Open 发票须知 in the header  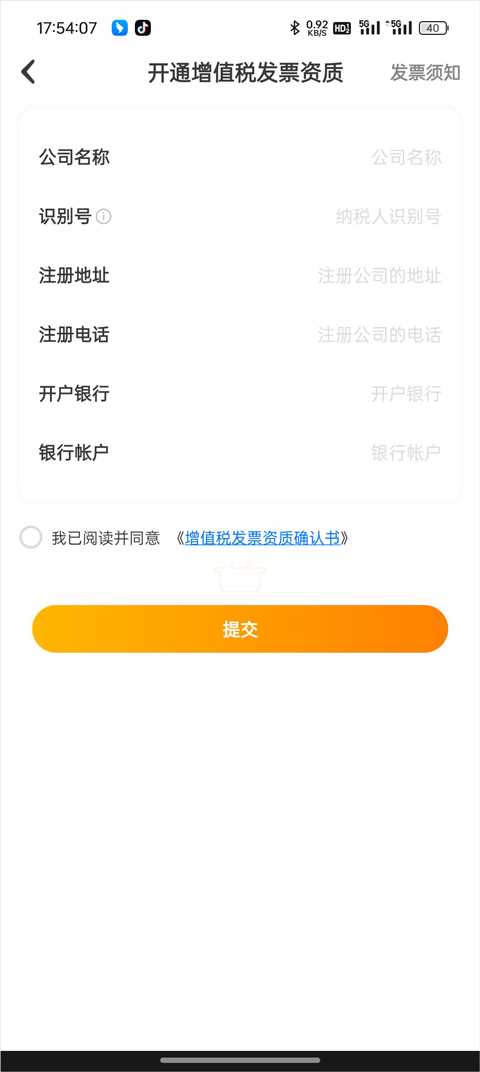tap(425, 72)
